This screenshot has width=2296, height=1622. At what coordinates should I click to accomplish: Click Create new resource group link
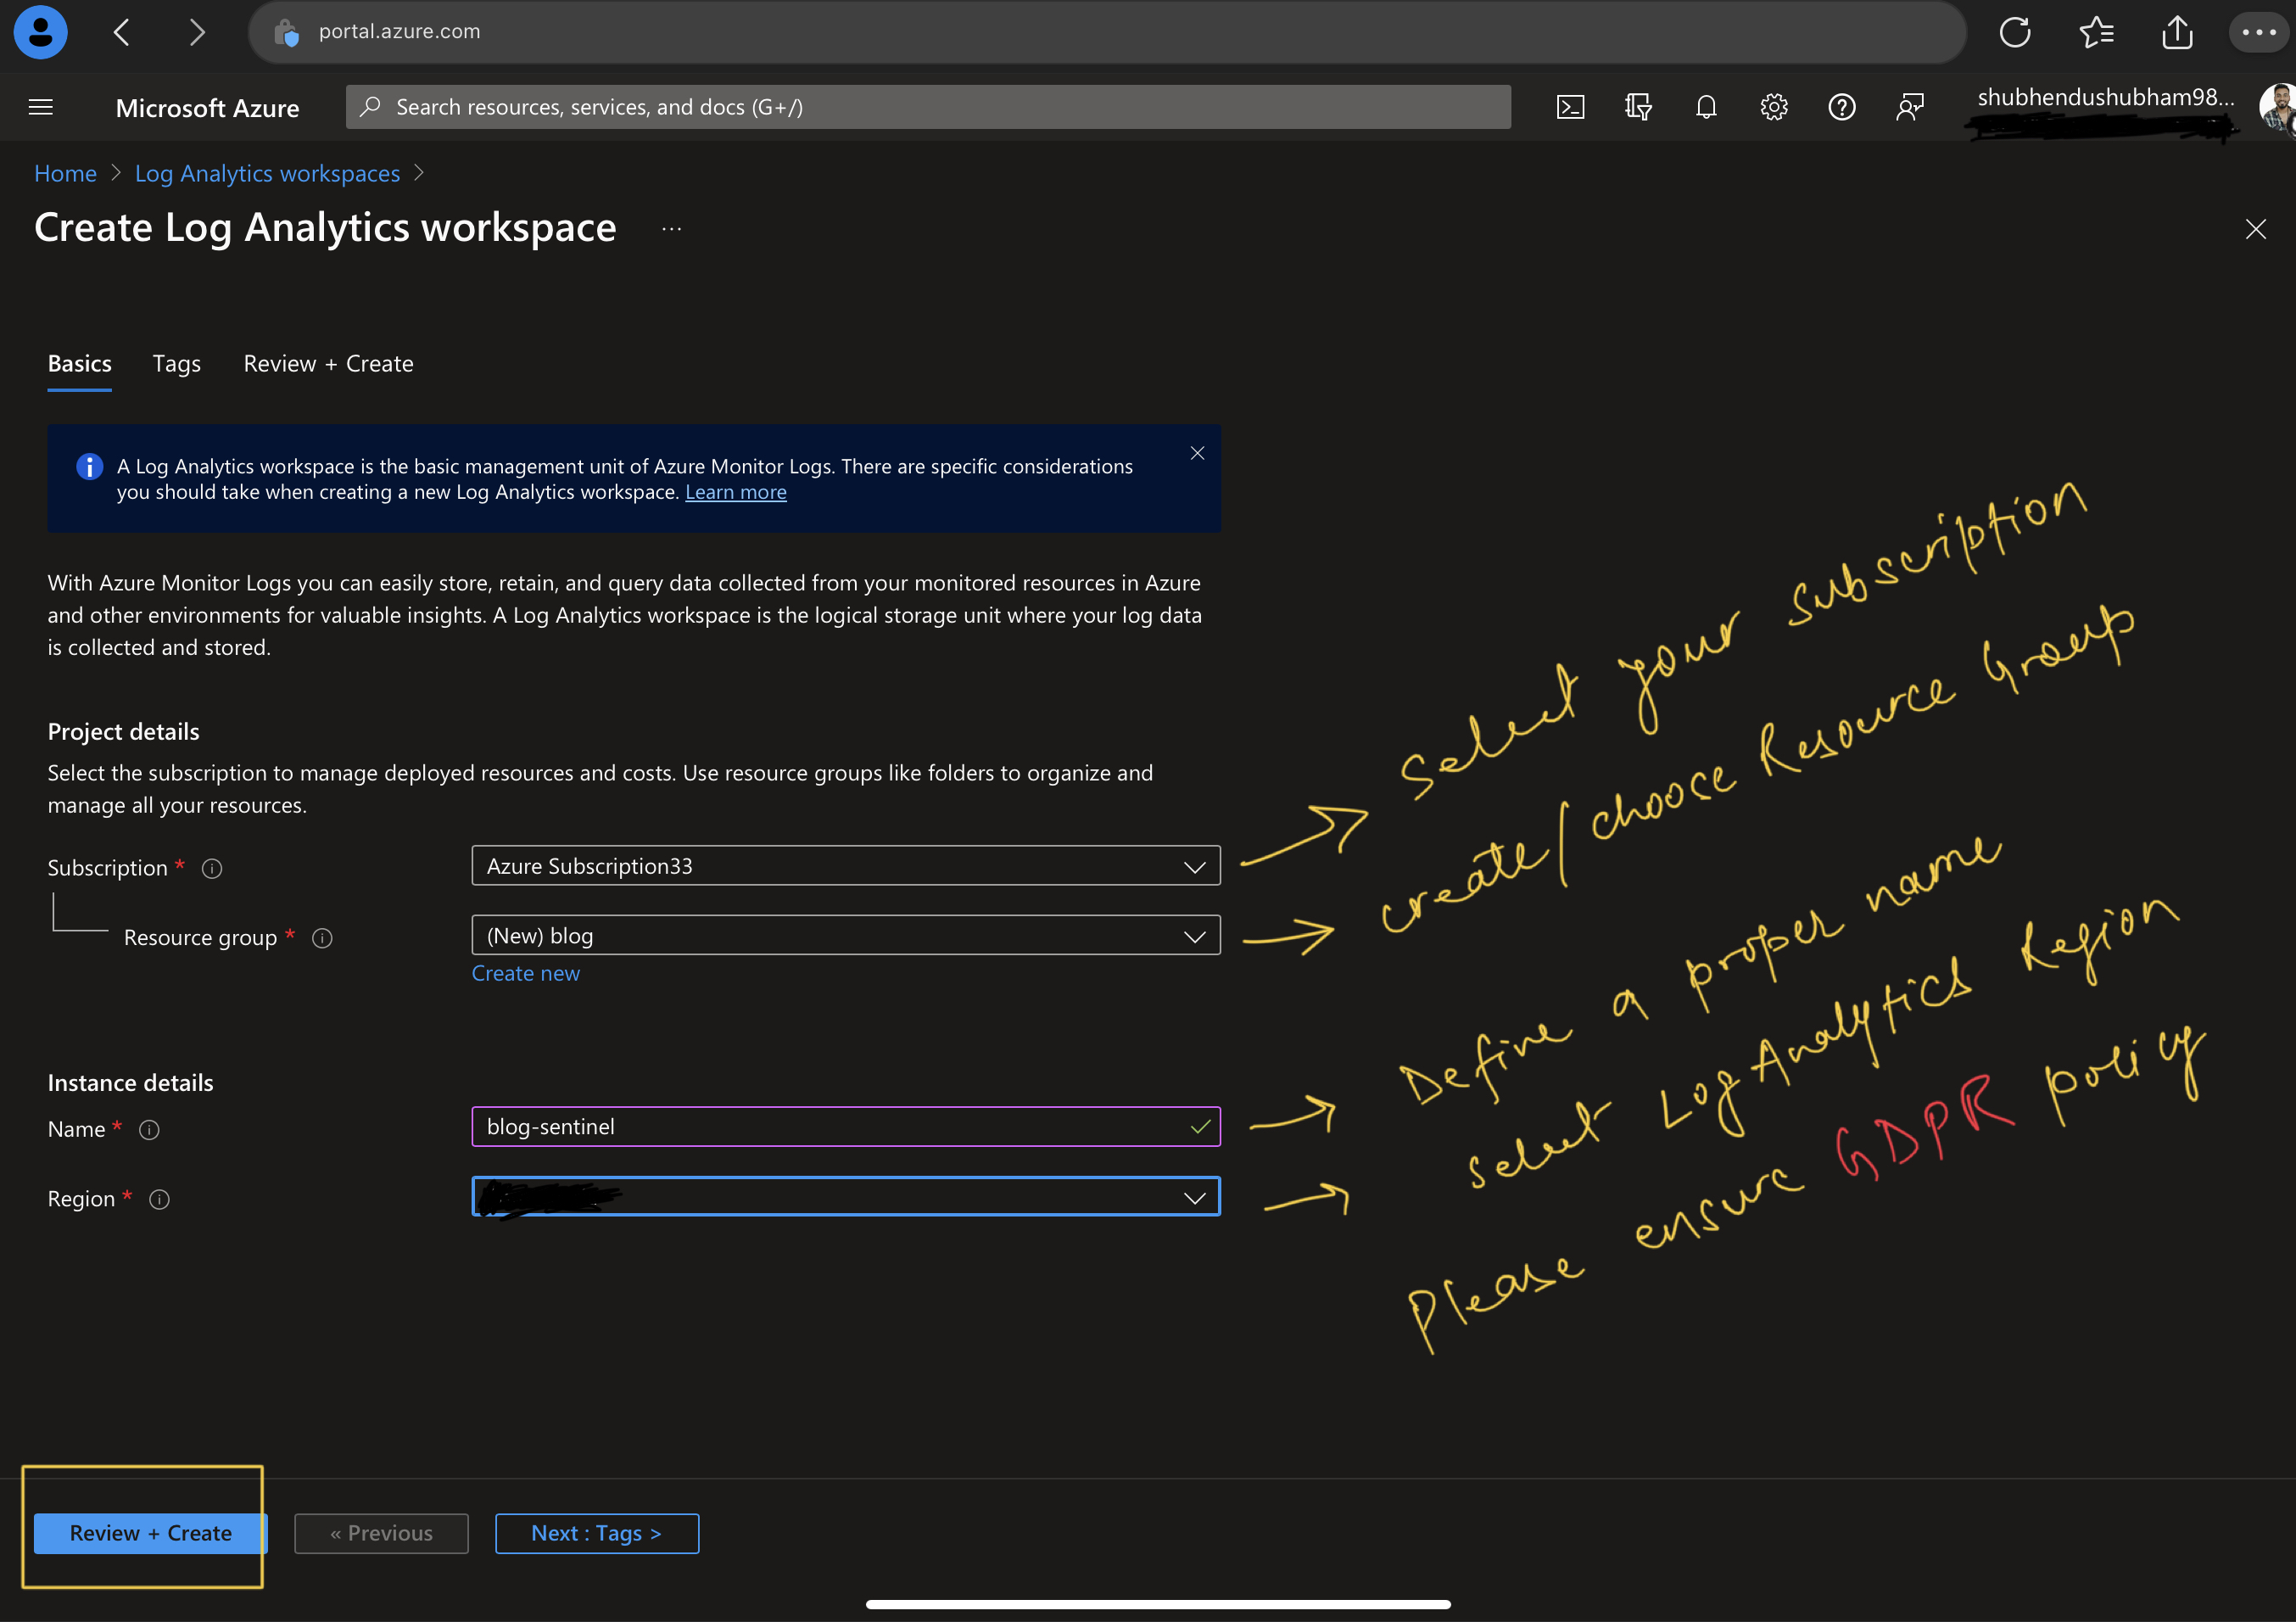click(x=525, y=973)
